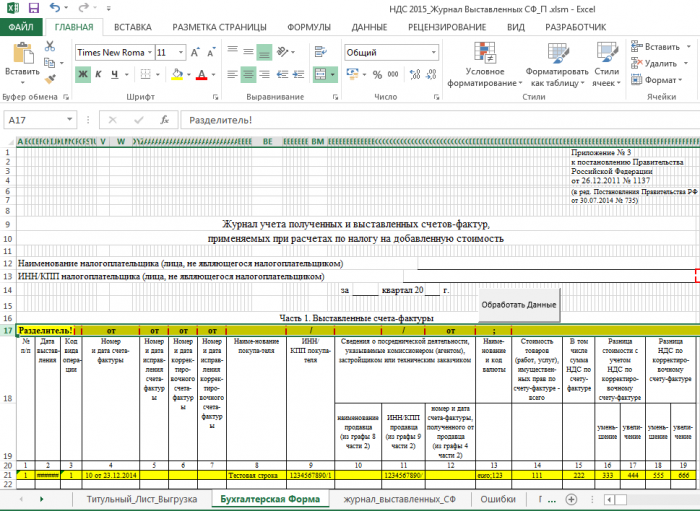Cut selection with the scissors icon
The image size is (700, 511).
point(50,46)
